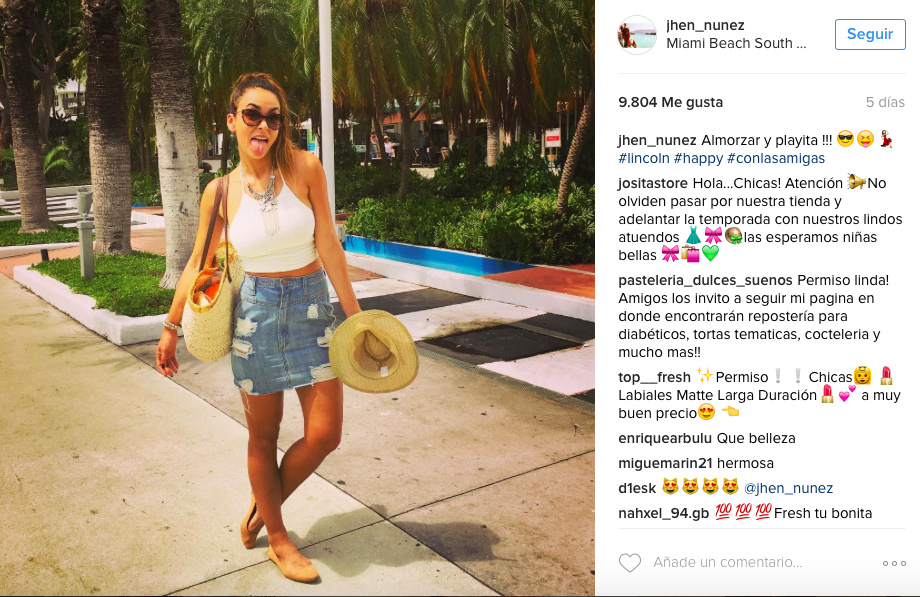
Task: Open the jhen_nunez username in header
Action: pyautogui.click(x=705, y=25)
